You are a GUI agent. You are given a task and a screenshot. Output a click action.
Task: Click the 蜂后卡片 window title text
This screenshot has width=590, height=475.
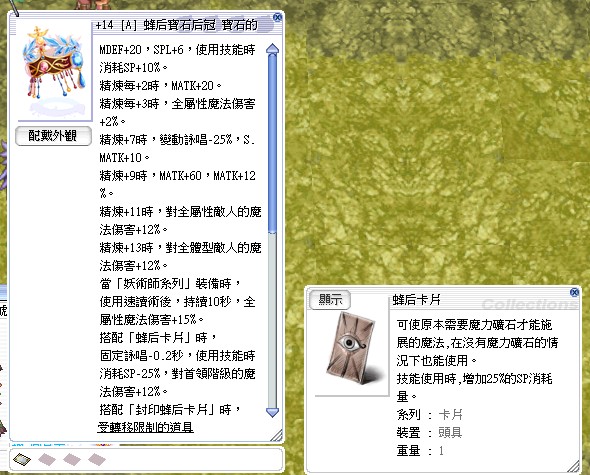point(417,300)
